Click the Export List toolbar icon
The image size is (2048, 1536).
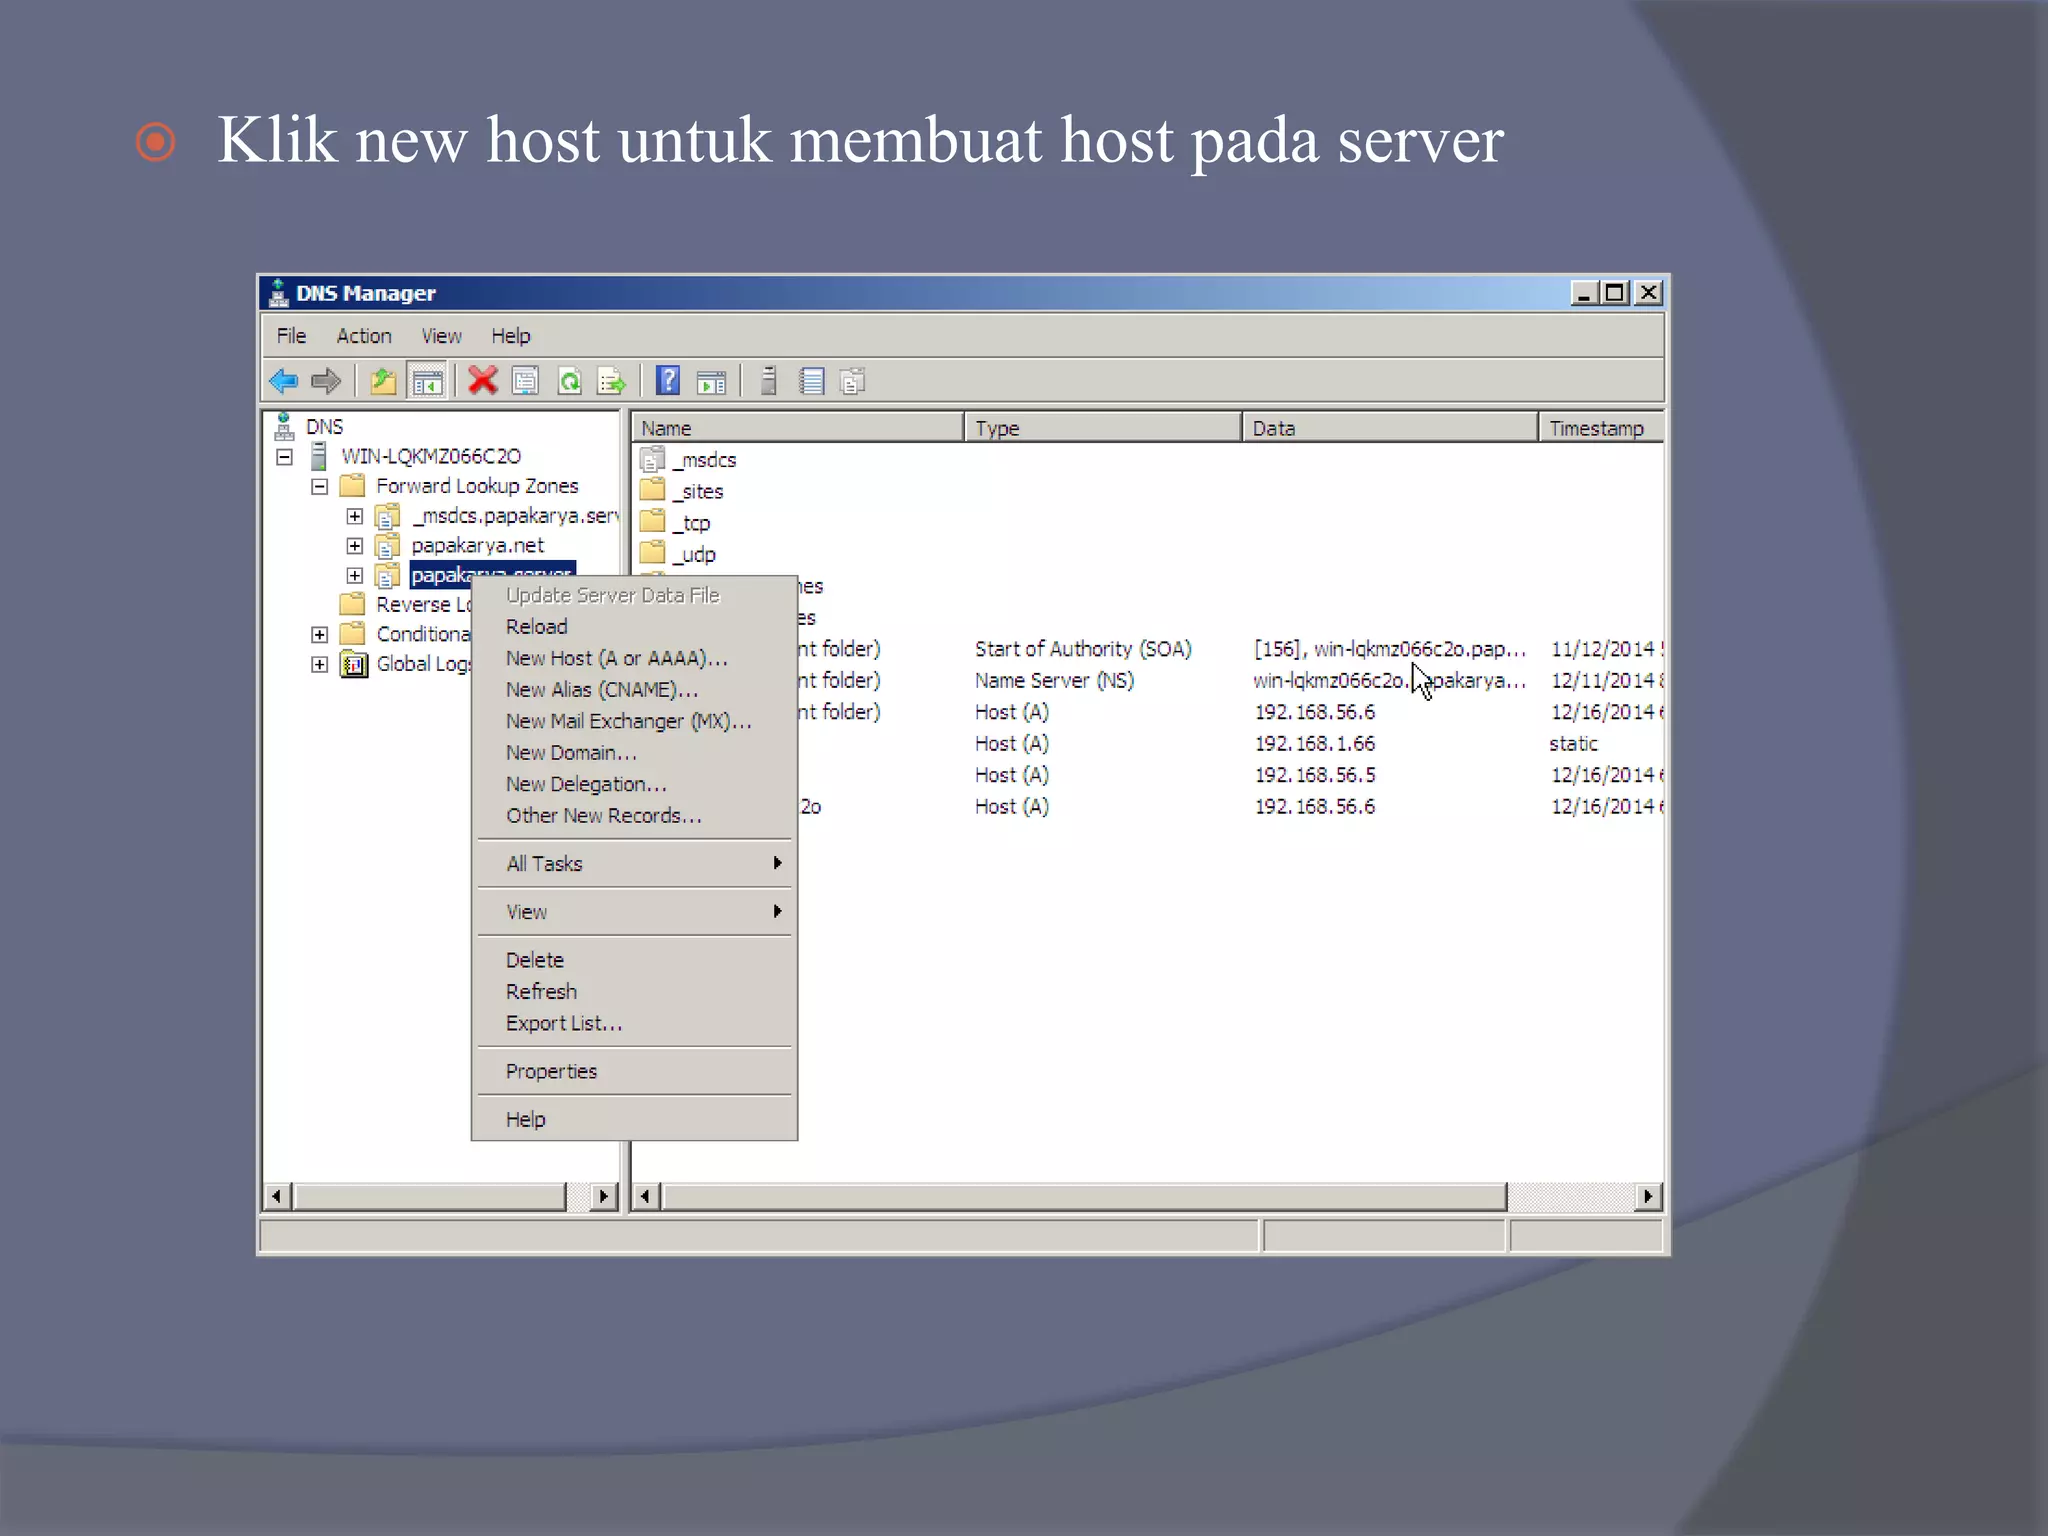(611, 381)
